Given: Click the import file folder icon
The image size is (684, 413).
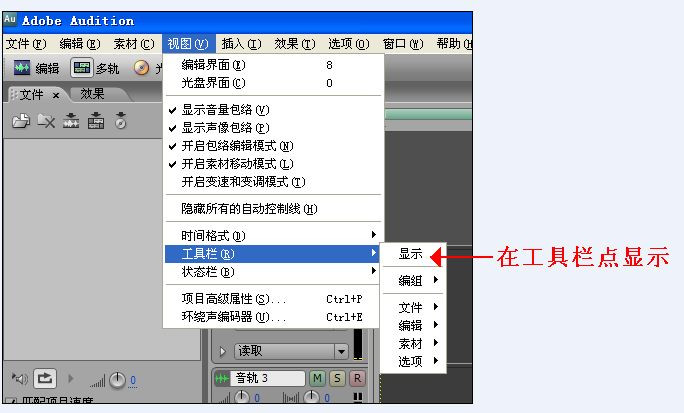Looking at the screenshot, I should pyautogui.click(x=21, y=121).
